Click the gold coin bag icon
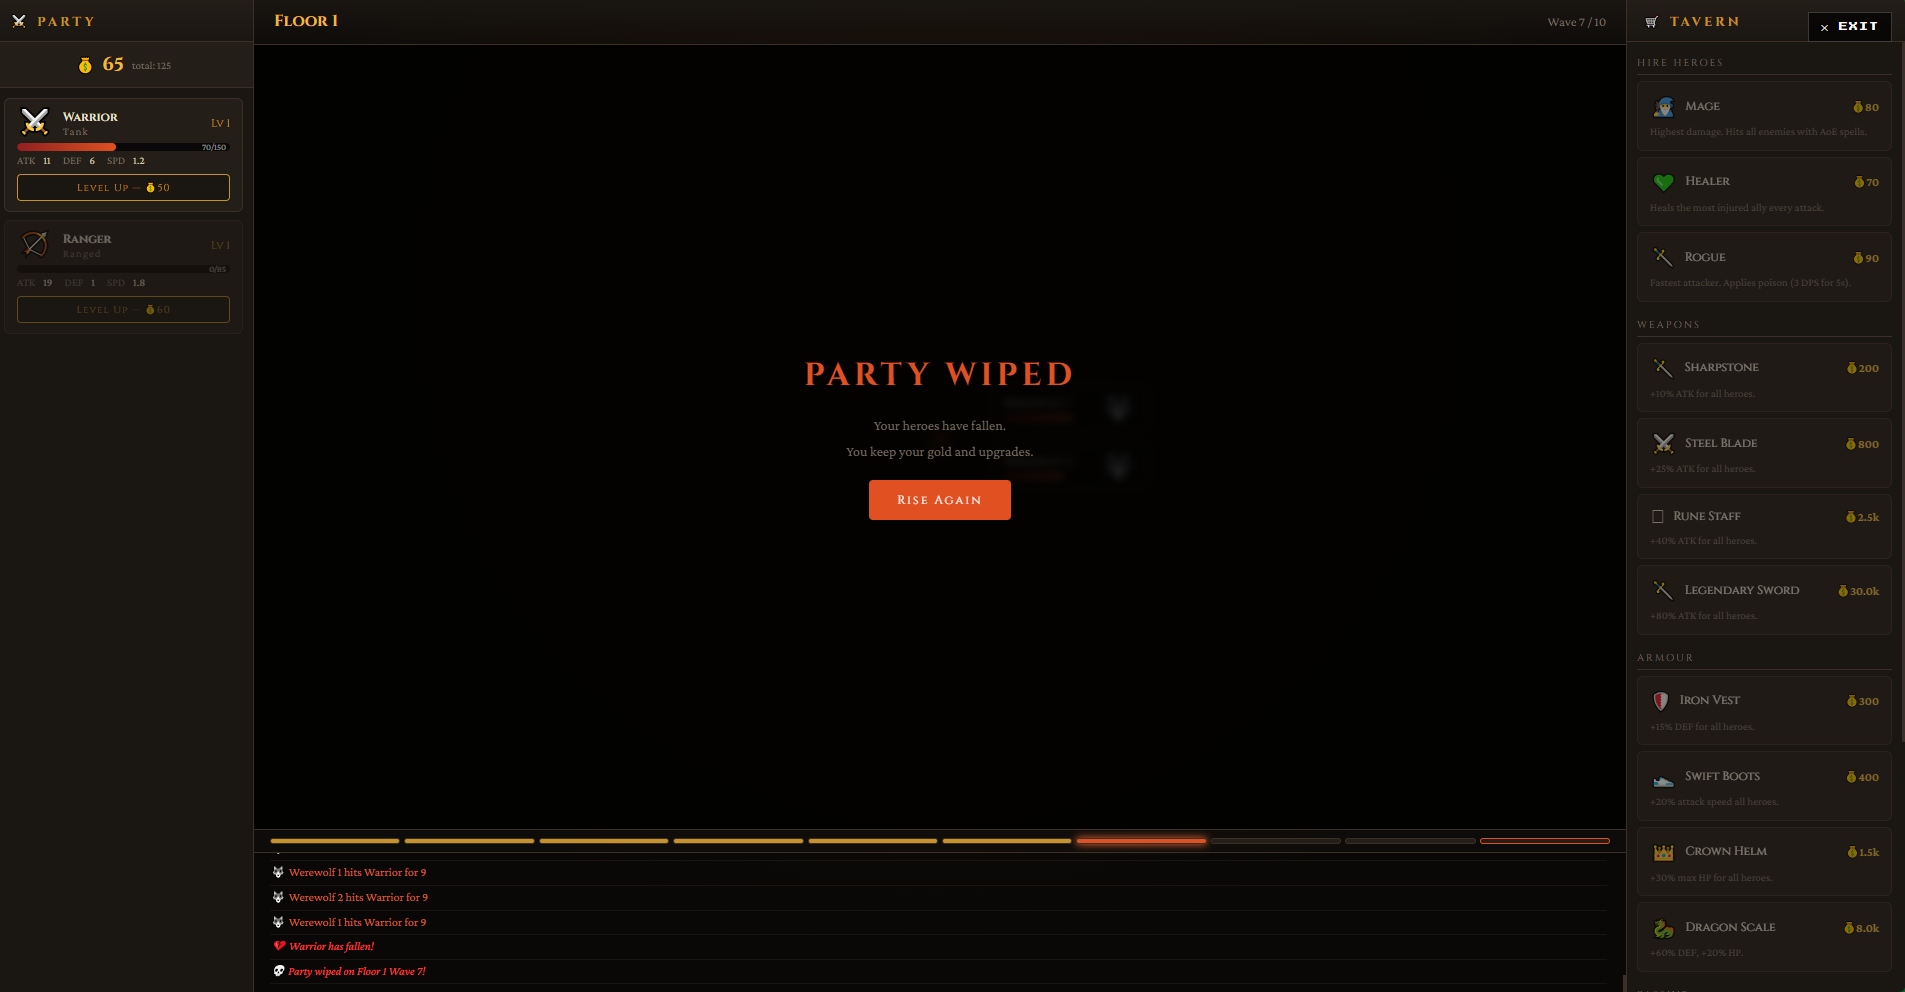The image size is (1905, 992). click(85, 65)
